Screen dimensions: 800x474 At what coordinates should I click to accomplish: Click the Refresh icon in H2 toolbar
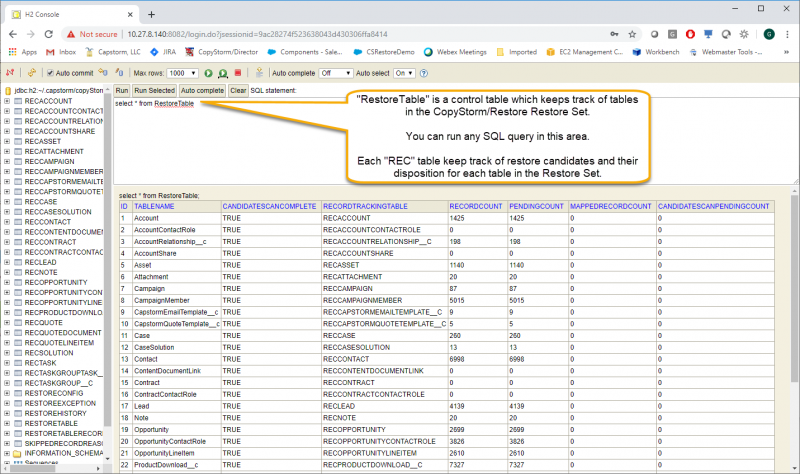(32, 73)
